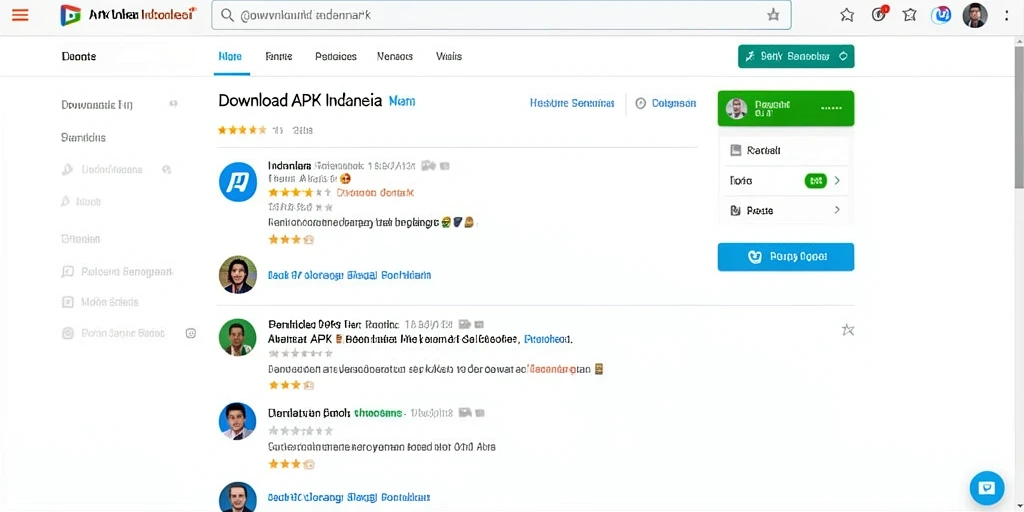1024x512 pixels.
Task: Click the clock icon before Colgnsen
Action: tap(641, 103)
